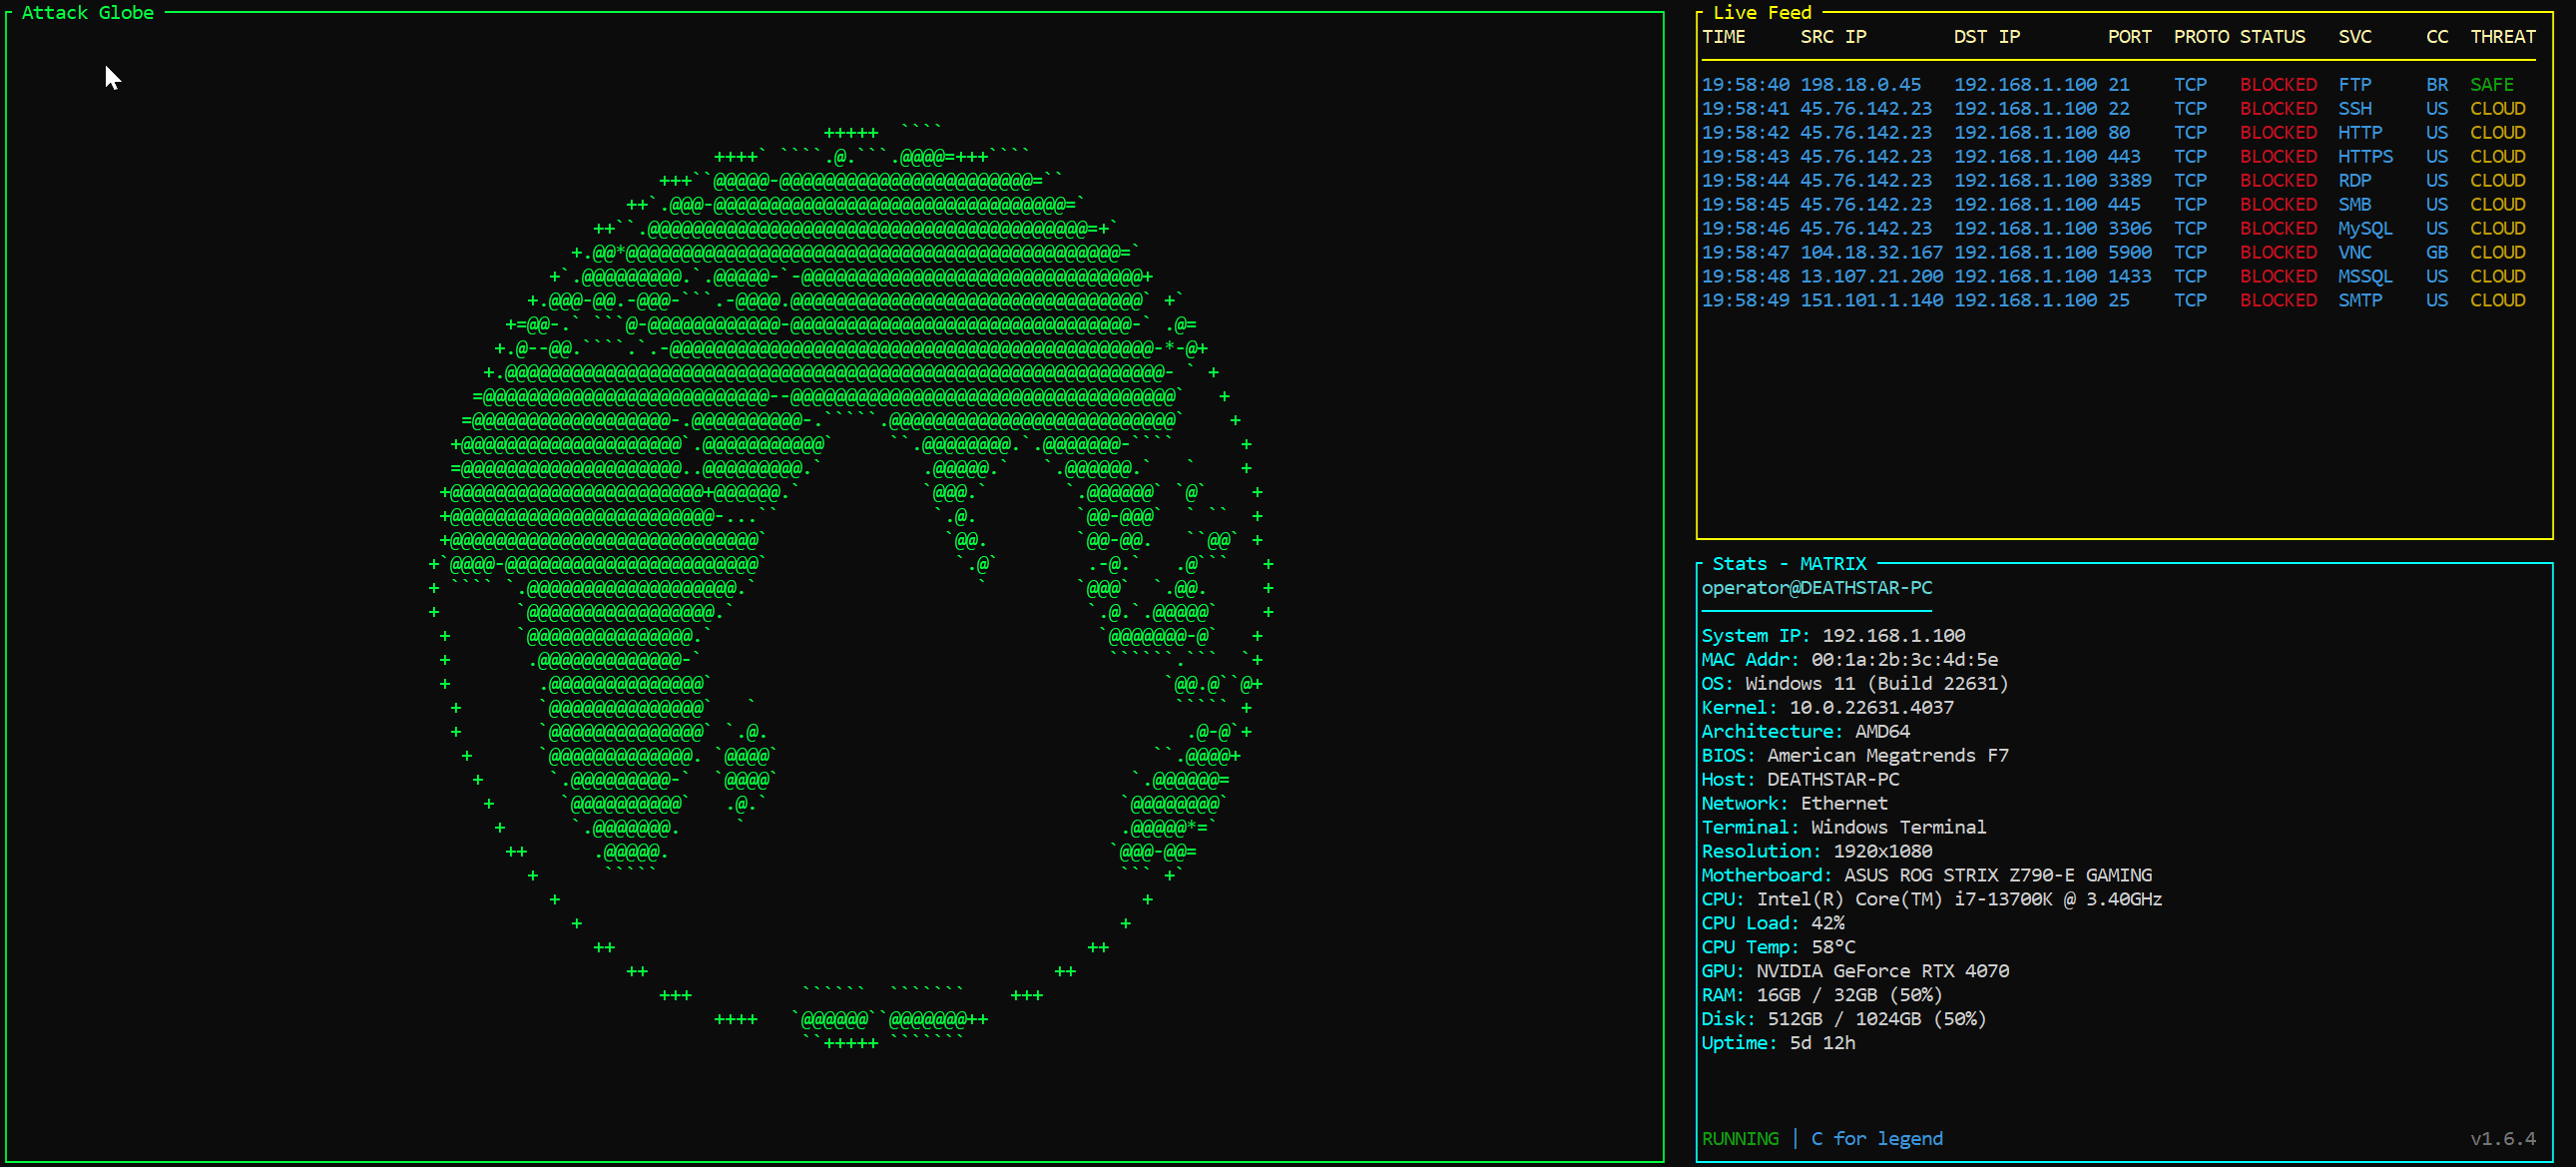Click port 5900 in the feed
The height and width of the screenshot is (1167, 2576).
(2130, 253)
